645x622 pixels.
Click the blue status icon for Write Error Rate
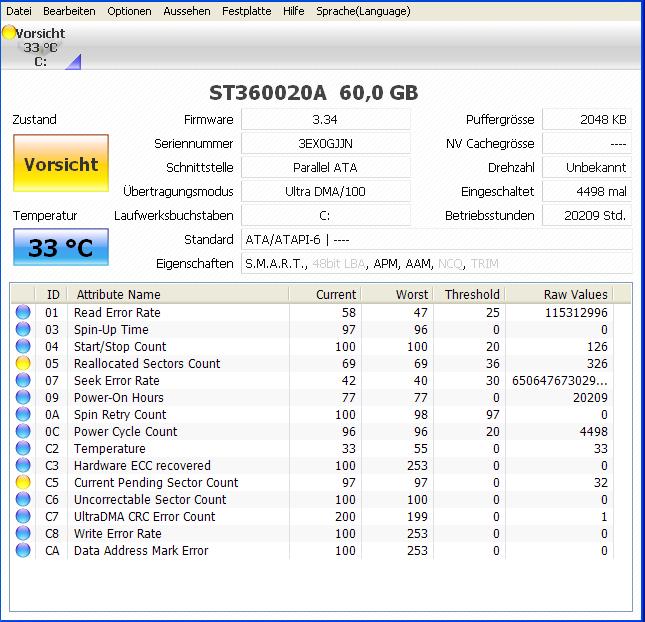pyautogui.click(x=23, y=533)
